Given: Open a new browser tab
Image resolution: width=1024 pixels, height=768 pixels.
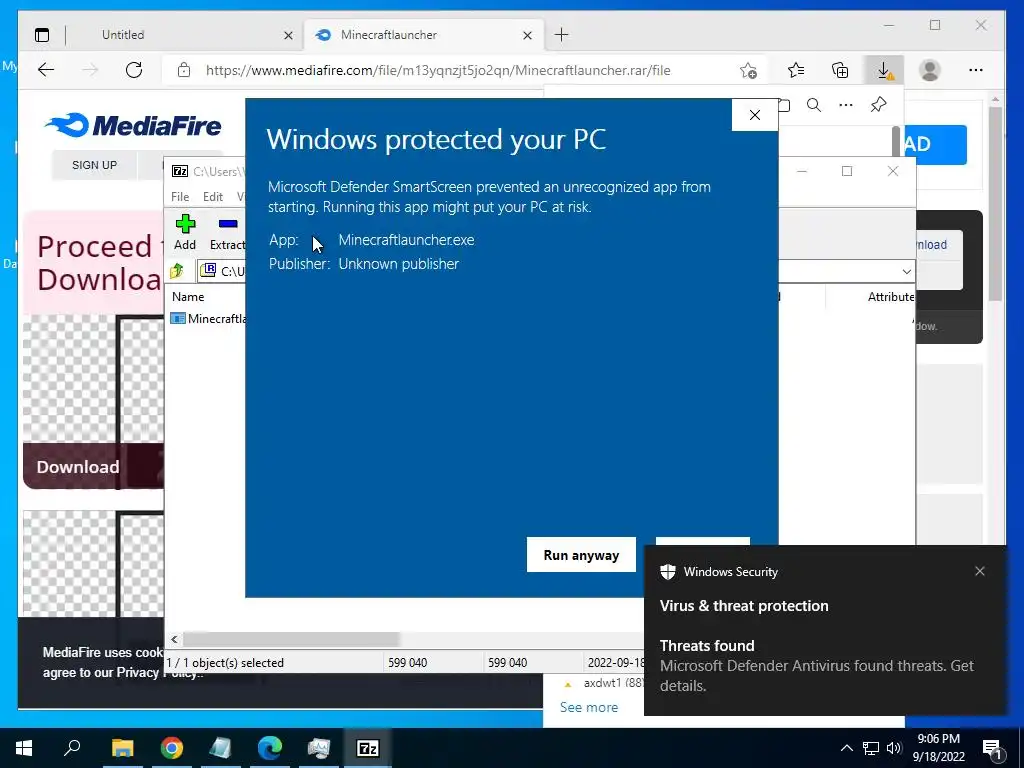Looking at the screenshot, I should point(562,35).
